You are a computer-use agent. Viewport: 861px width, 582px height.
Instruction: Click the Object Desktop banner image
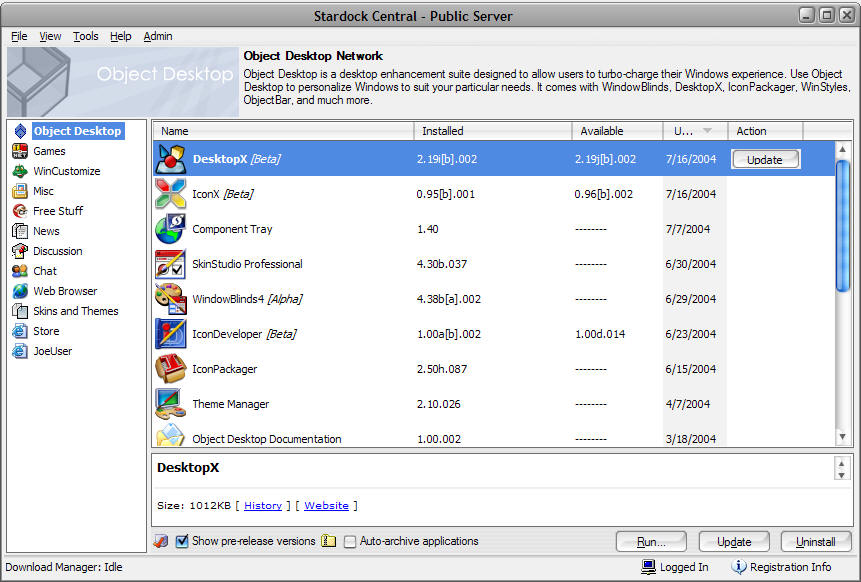[x=123, y=81]
